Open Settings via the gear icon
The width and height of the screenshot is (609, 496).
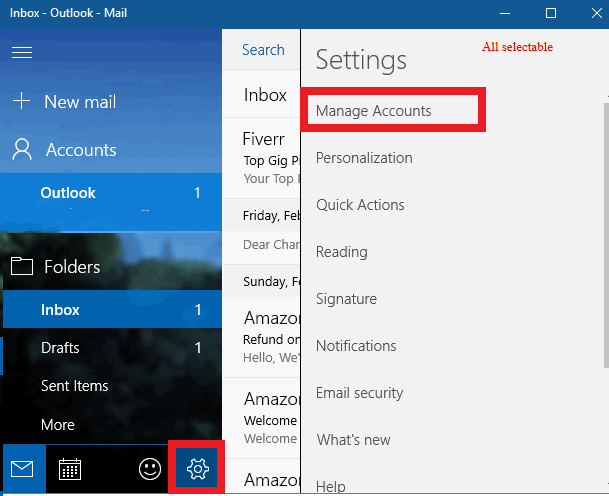tap(197, 468)
